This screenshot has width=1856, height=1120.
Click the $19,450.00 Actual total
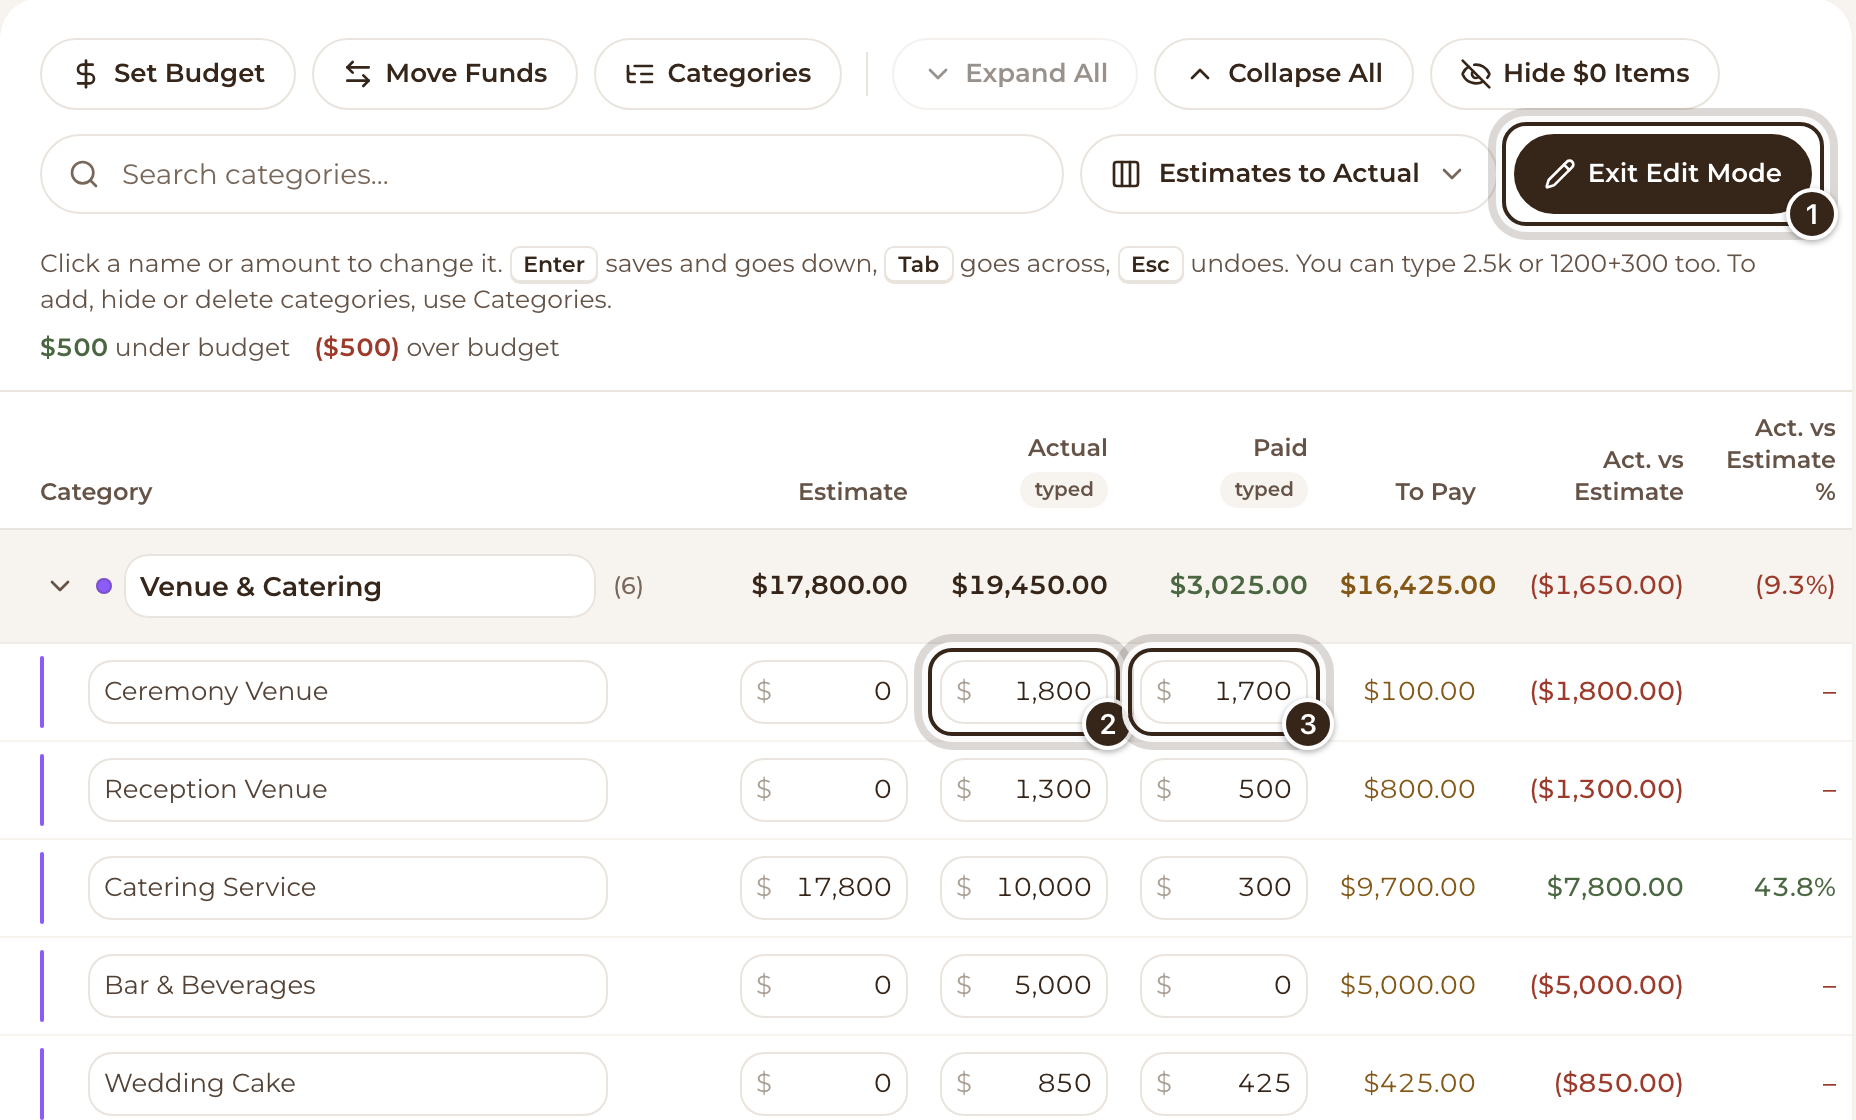pos(1029,586)
